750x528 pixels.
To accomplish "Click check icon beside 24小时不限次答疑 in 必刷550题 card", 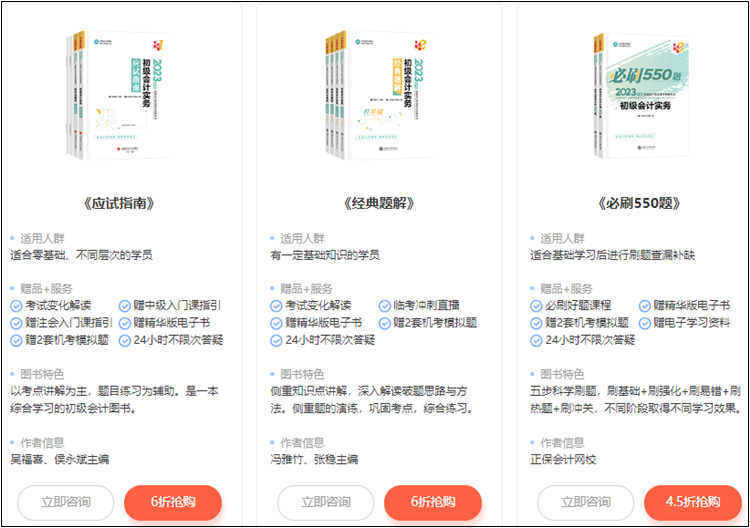I will click(536, 341).
